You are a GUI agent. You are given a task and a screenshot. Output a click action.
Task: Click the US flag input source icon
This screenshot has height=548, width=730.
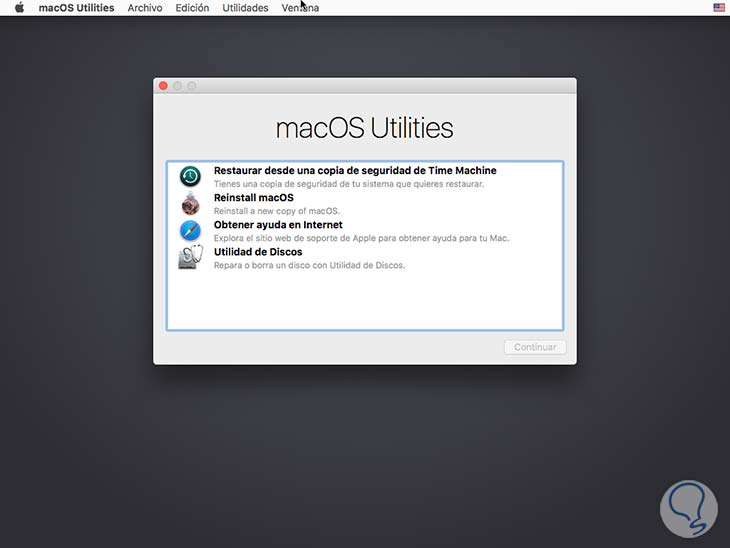point(719,7)
